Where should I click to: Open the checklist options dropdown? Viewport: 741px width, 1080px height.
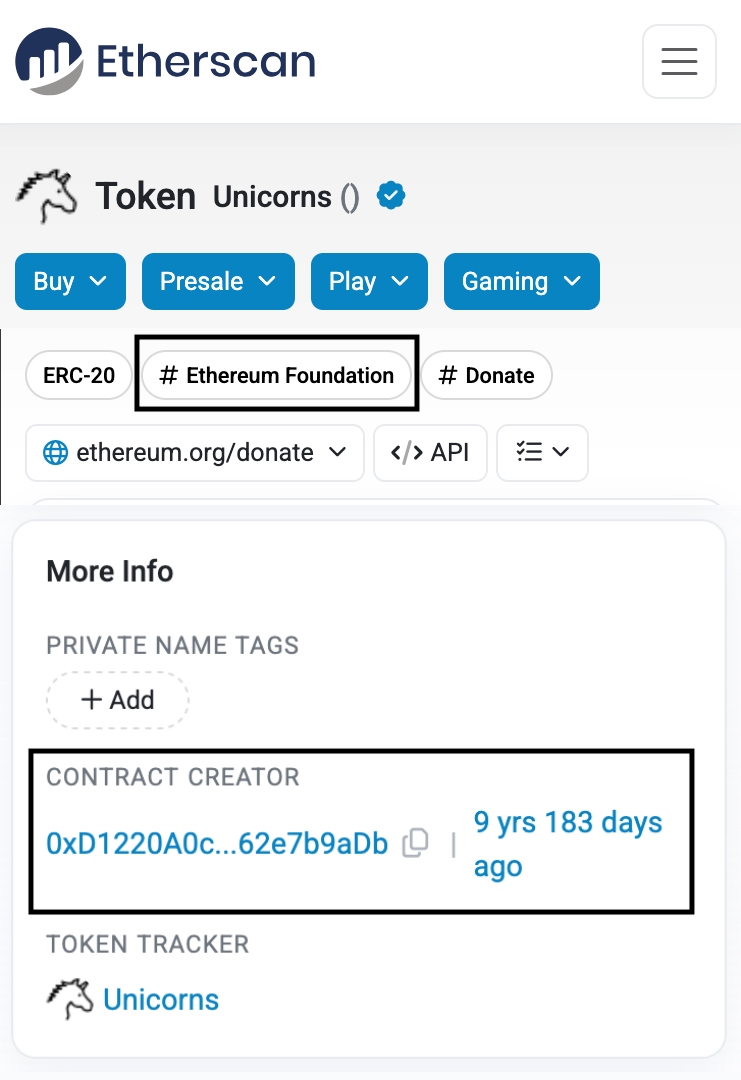click(x=542, y=452)
